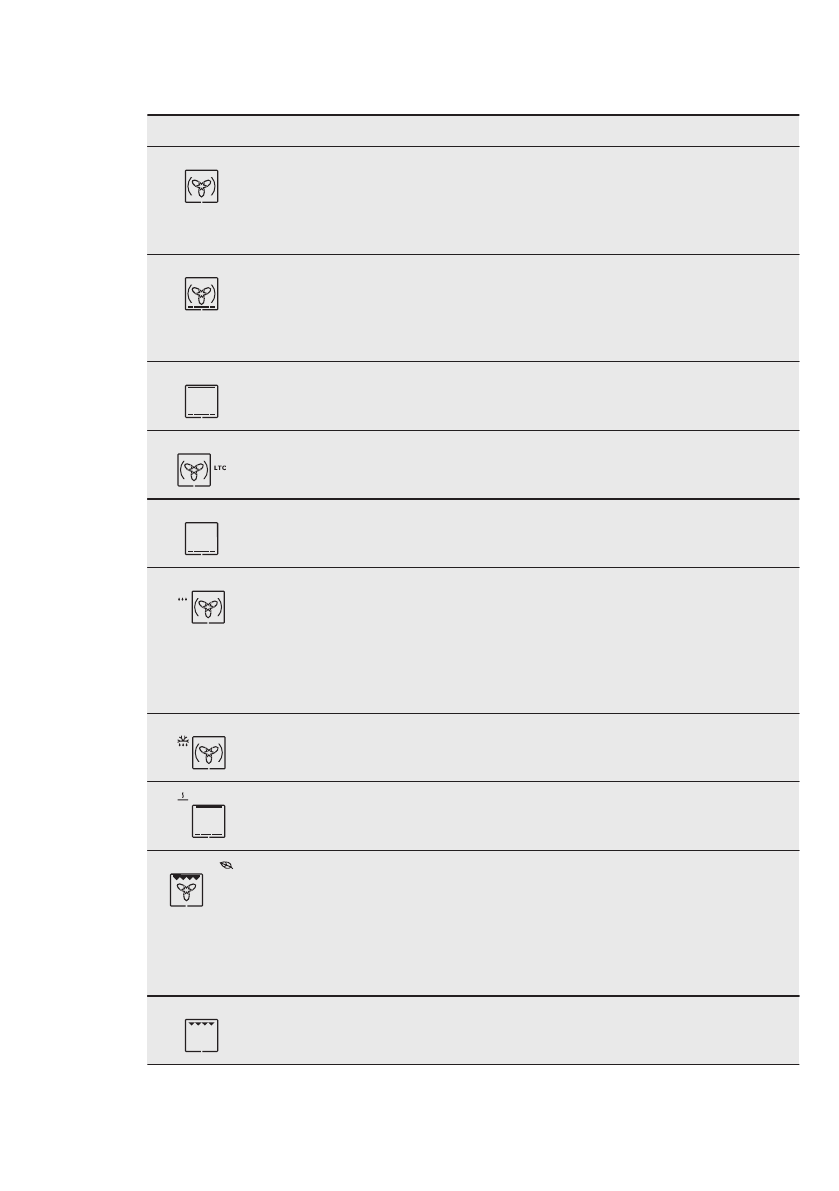Select the fan icon labeled LTC
Viewport: 839px width, 1191px height.
[194, 468]
